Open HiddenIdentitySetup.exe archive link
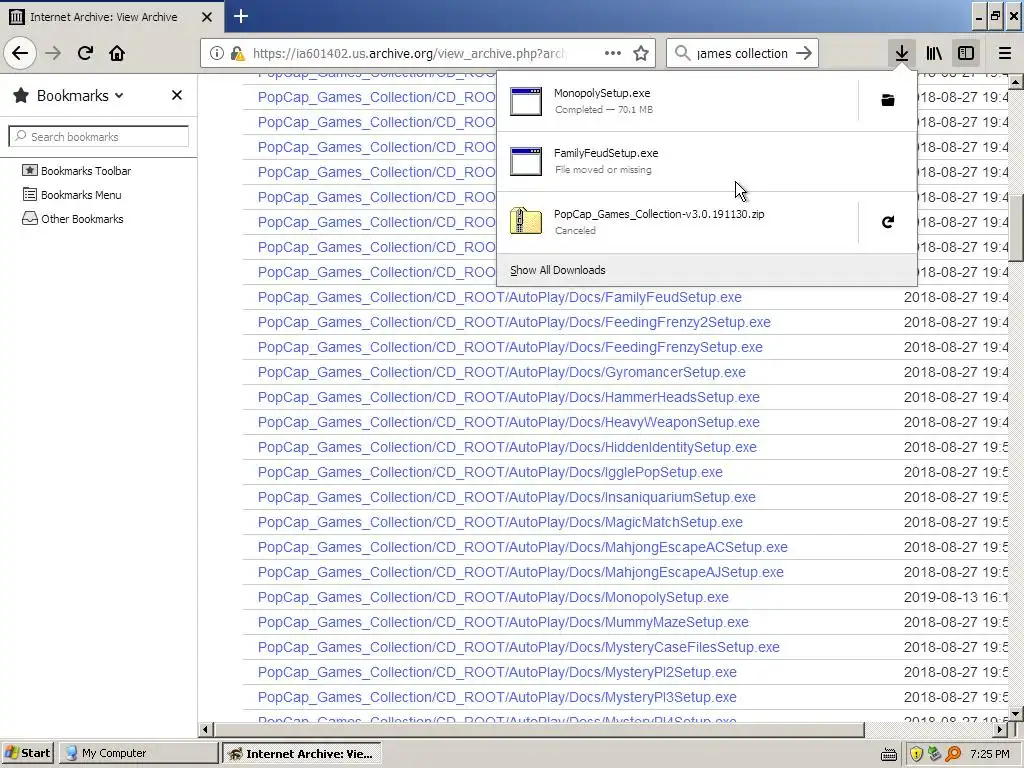 tap(507, 447)
